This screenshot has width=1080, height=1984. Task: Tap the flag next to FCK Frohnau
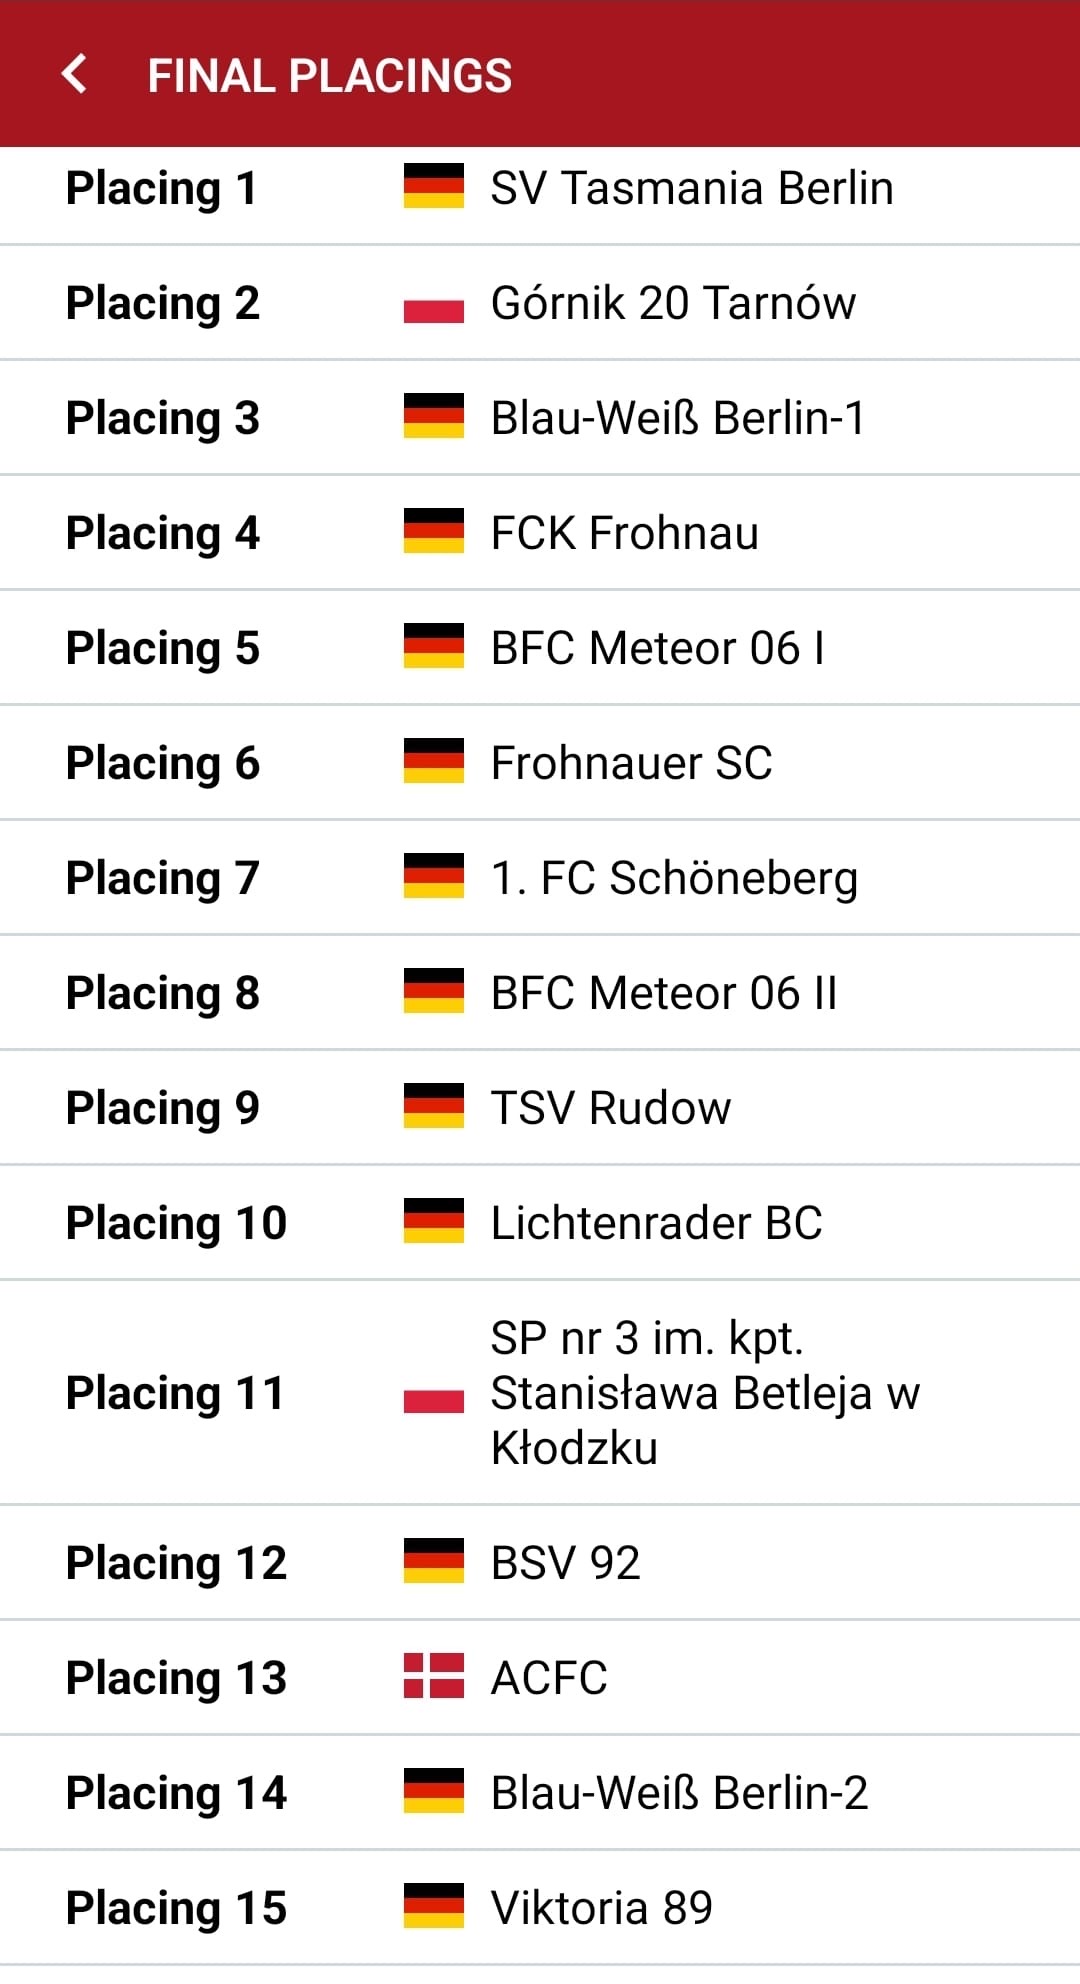pyautogui.click(x=433, y=532)
